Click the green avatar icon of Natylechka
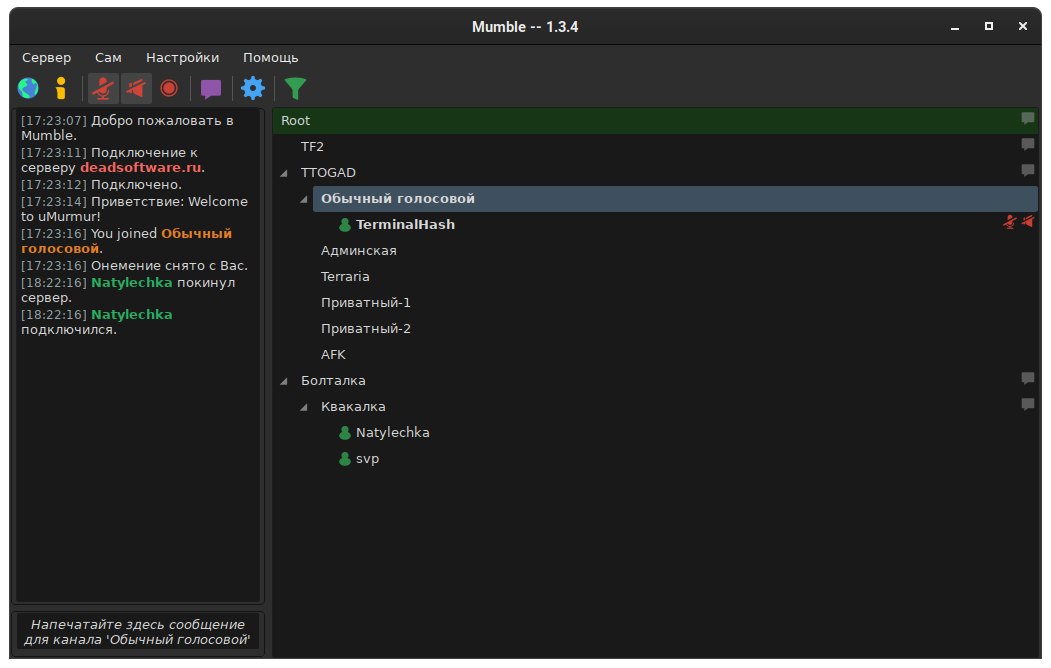The width and height of the screenshot is (1051, 668). 345,433
